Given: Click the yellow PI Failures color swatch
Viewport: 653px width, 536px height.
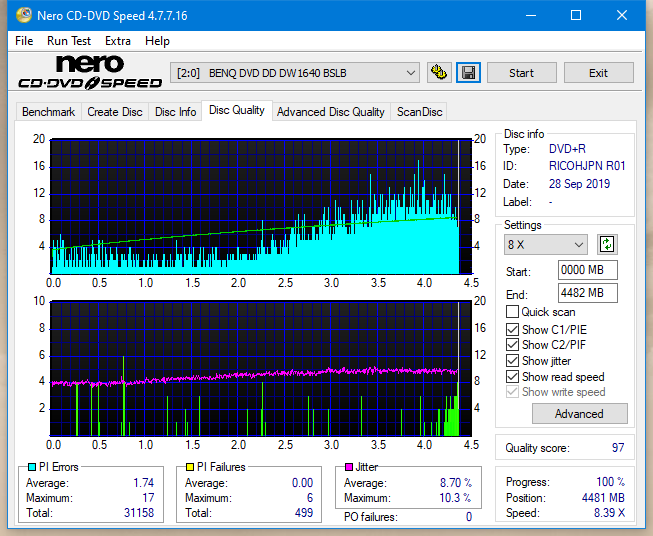Looking at the screenshot, I should click(190, 467).
